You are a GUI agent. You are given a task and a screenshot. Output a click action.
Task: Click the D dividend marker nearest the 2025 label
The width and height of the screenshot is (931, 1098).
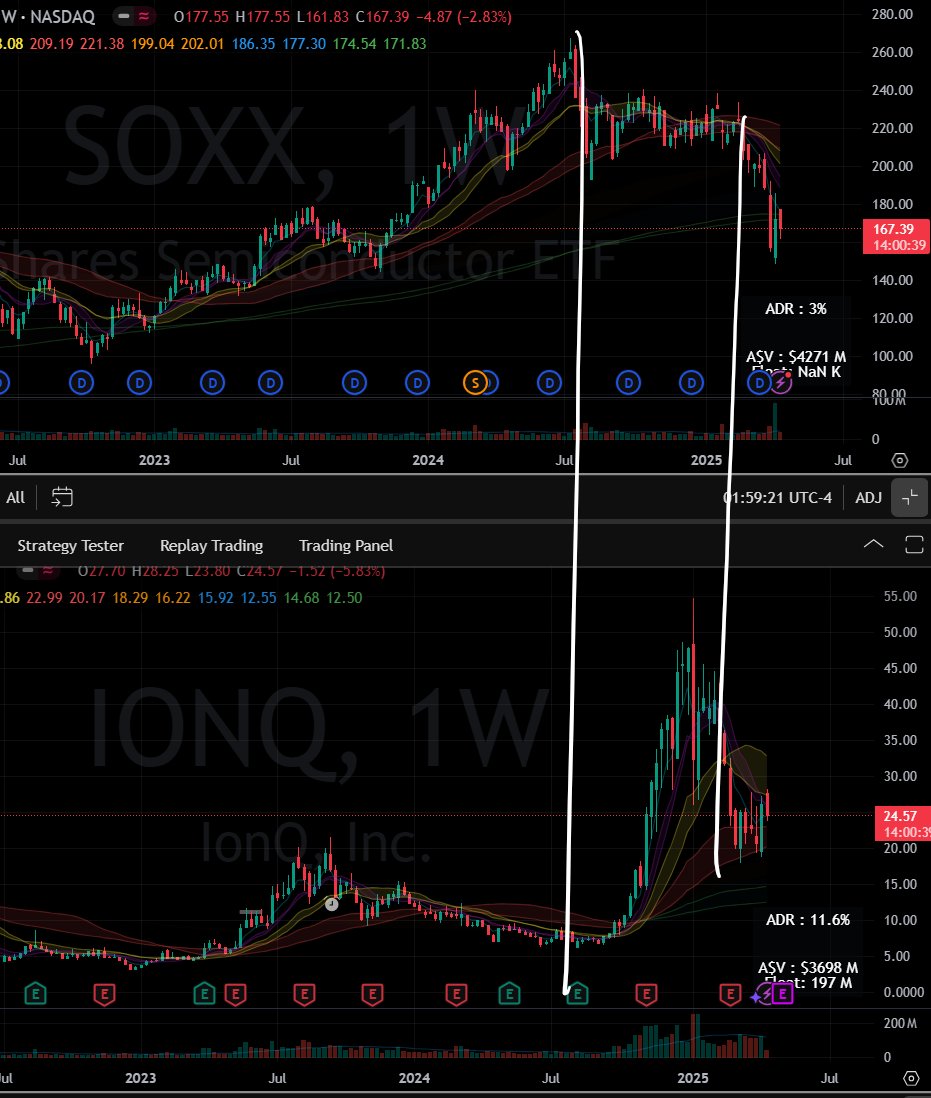[x=692, y=382]
